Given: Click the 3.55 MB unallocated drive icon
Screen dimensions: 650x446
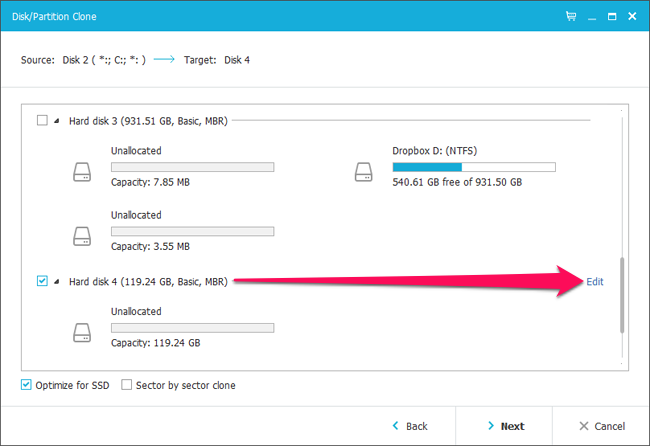Looking at the screenshot, I should point(81,235).
